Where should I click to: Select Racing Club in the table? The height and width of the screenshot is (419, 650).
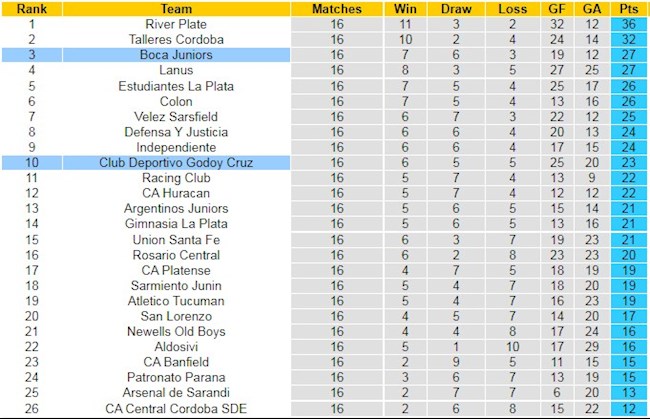(x=176, y=178)
